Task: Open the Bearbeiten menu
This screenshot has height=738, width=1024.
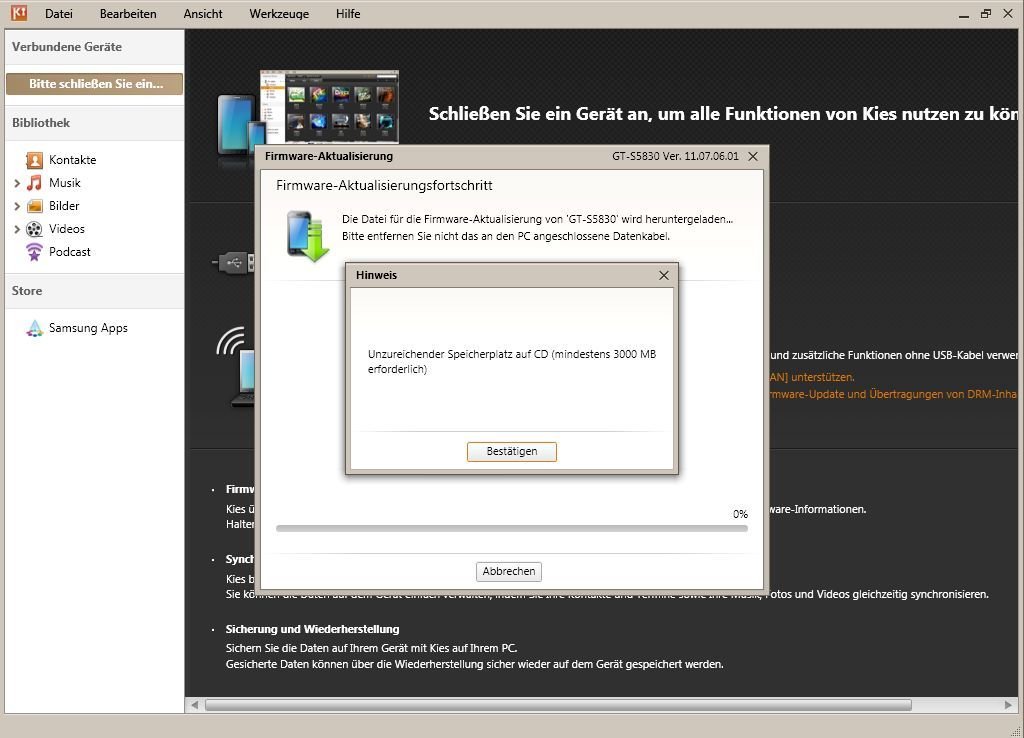Action: click(128, 14)
